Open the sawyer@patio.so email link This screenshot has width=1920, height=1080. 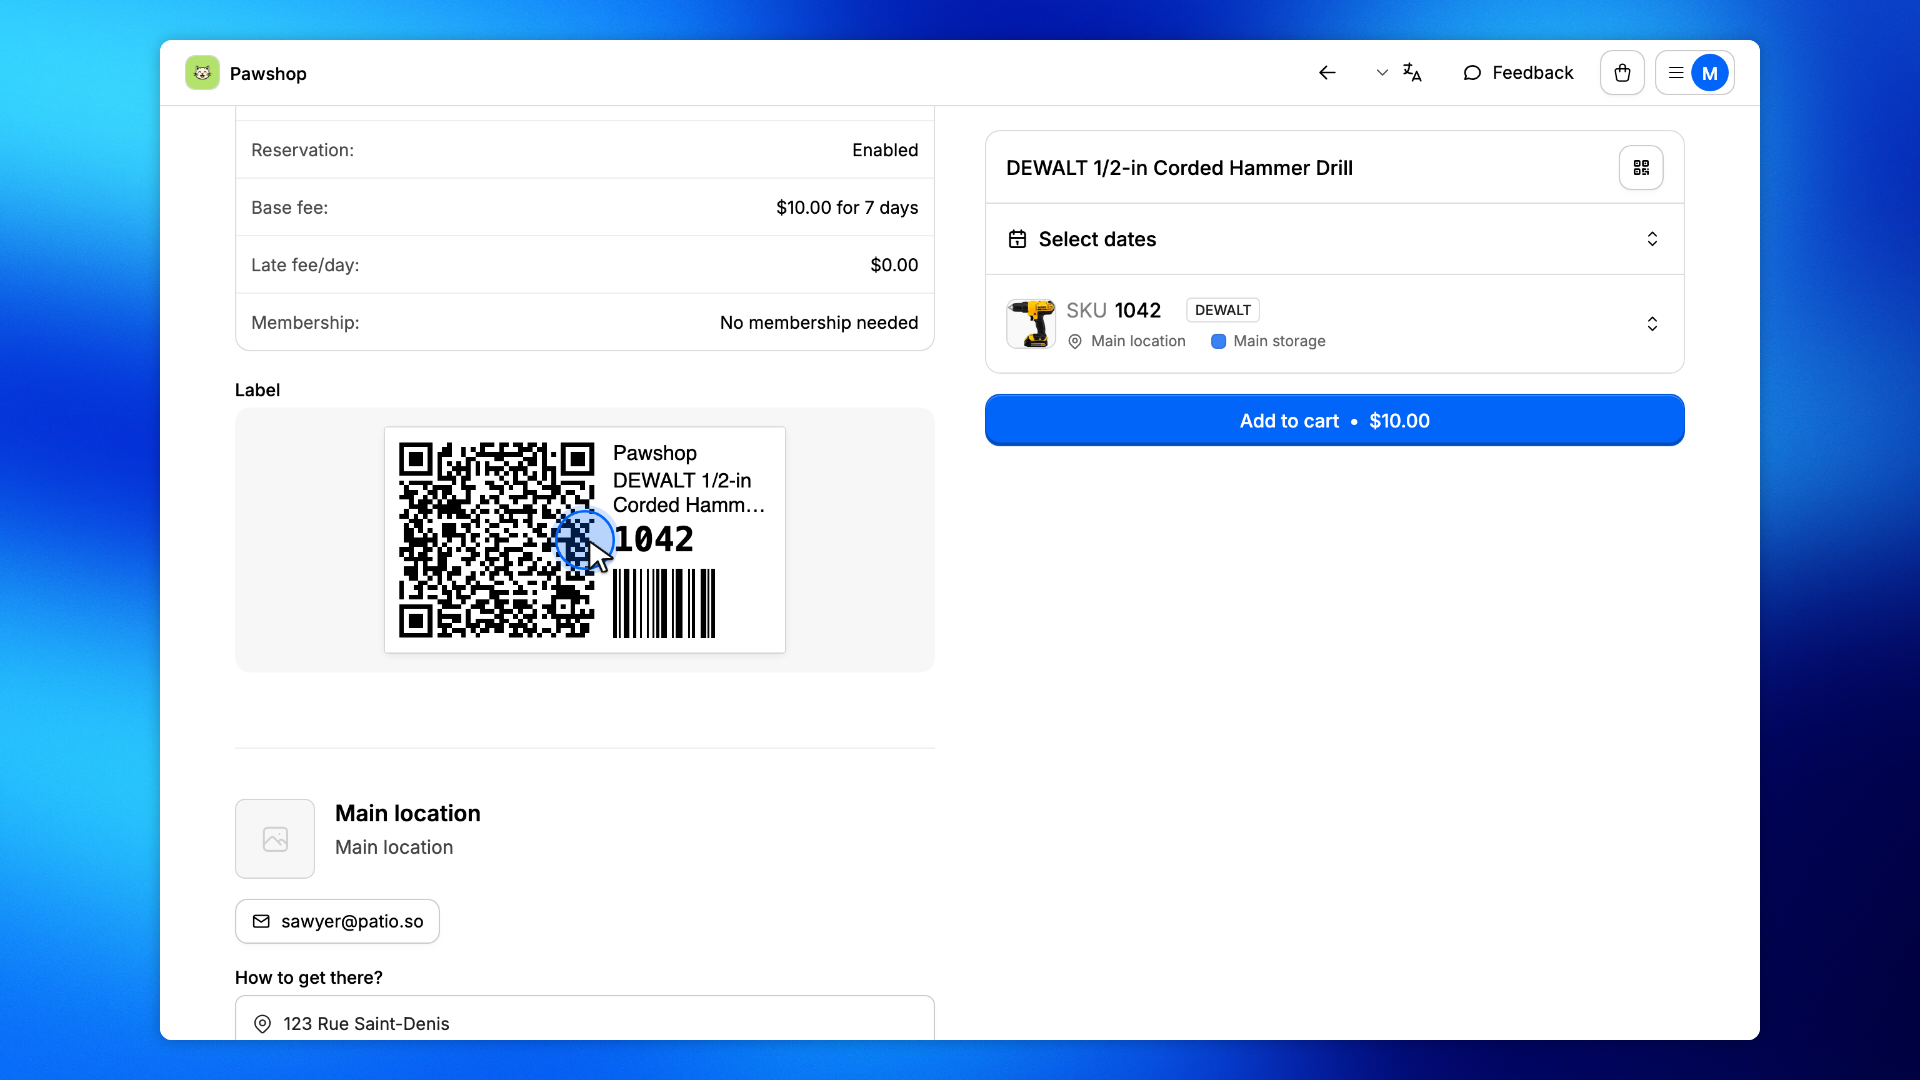[337, 921]
